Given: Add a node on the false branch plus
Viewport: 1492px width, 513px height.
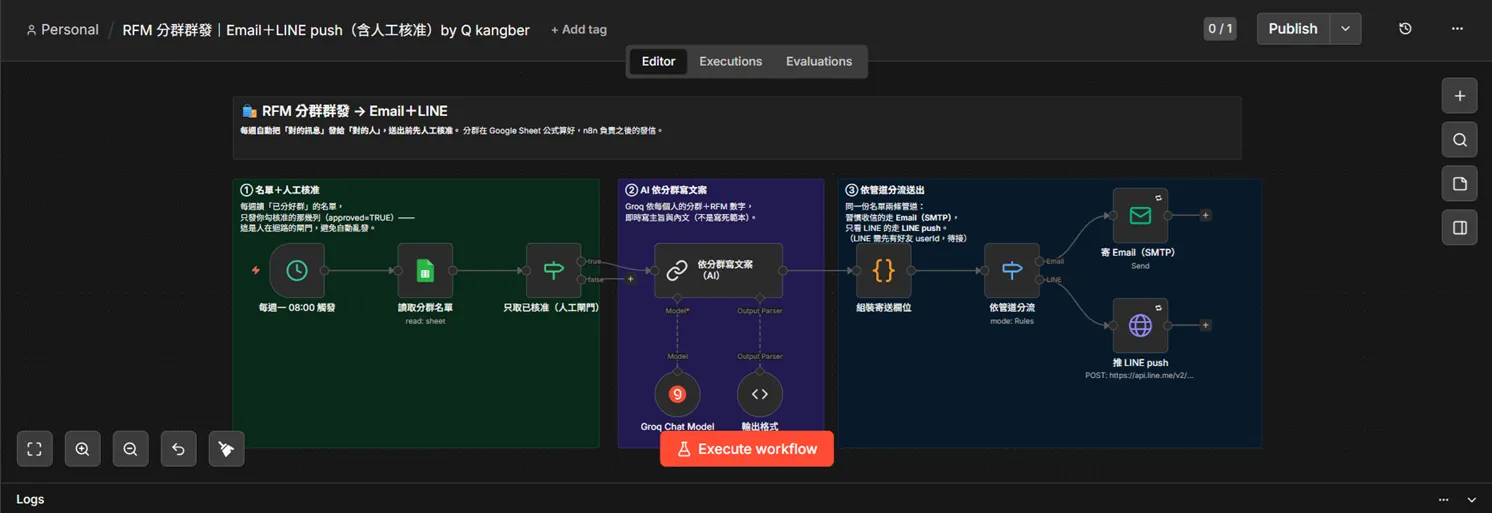Looking at the screenshot, I should pos(630,279).
